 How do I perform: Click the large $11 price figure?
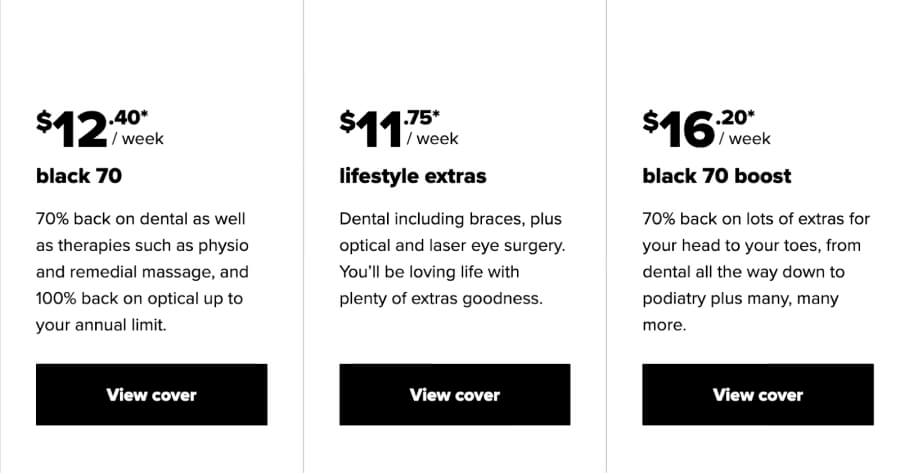click(379, 130)
